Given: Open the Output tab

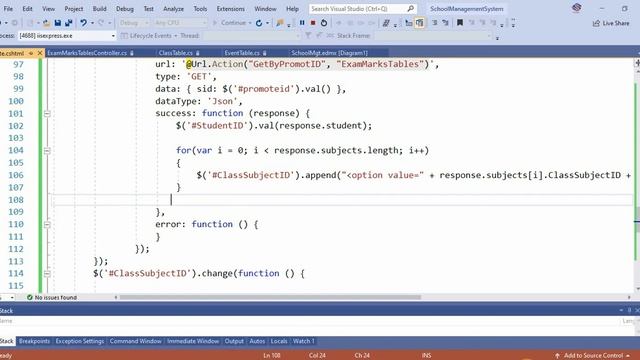Looking at the screenshot, I should point(234,341).
